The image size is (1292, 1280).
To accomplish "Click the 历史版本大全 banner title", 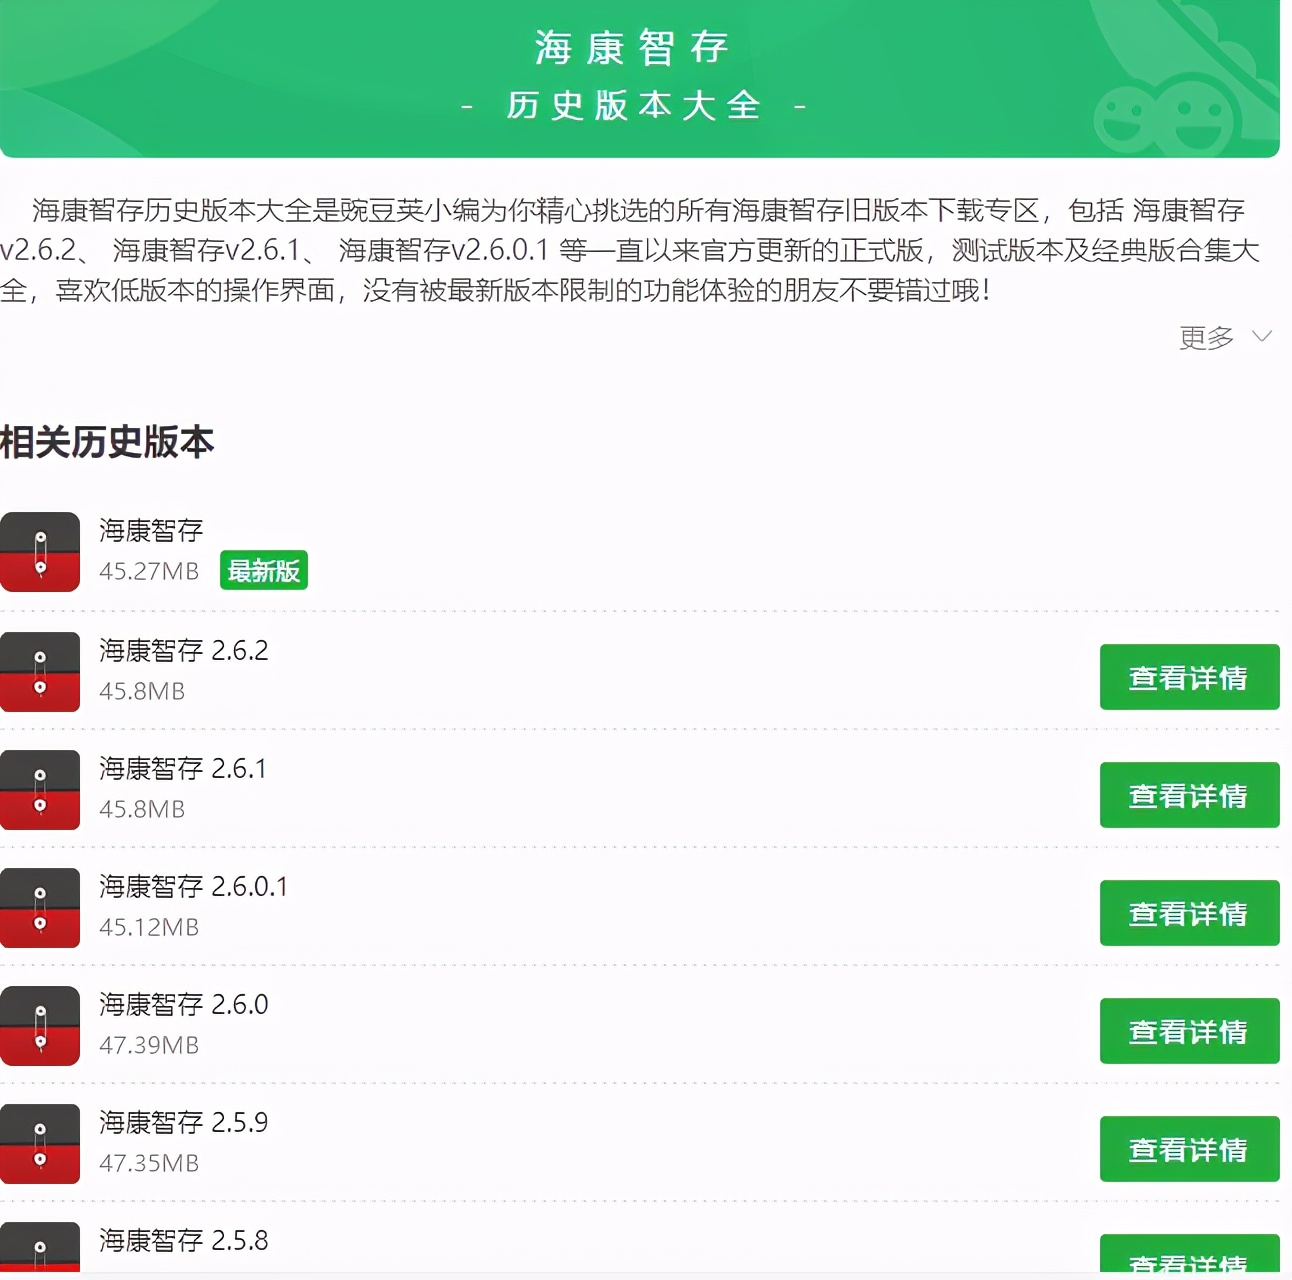I will tap(633, 106).
